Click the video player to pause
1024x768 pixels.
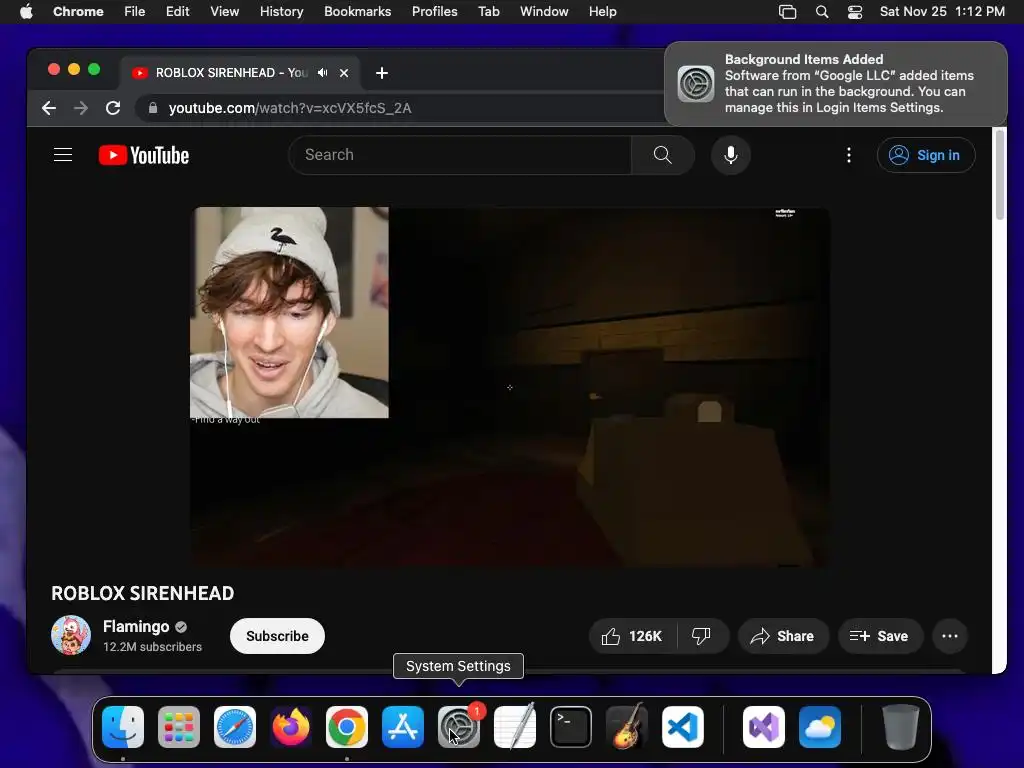click(510, 387)
